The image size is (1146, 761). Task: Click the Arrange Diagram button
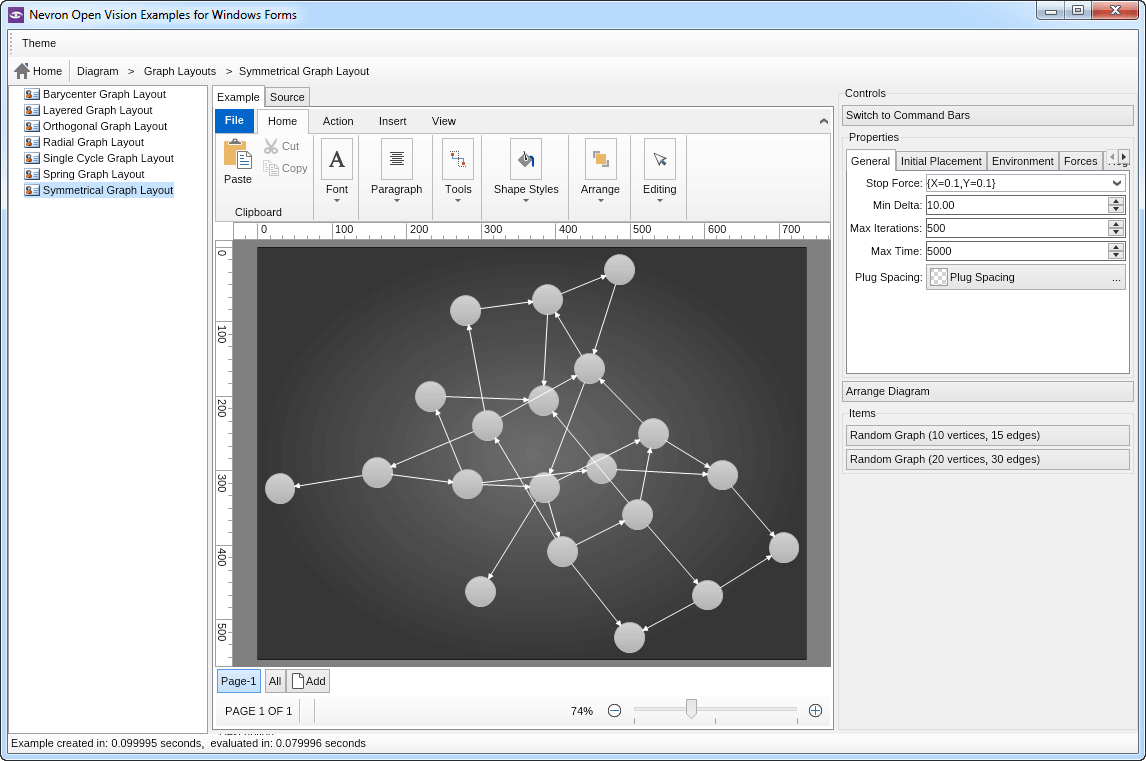point(987,391)
